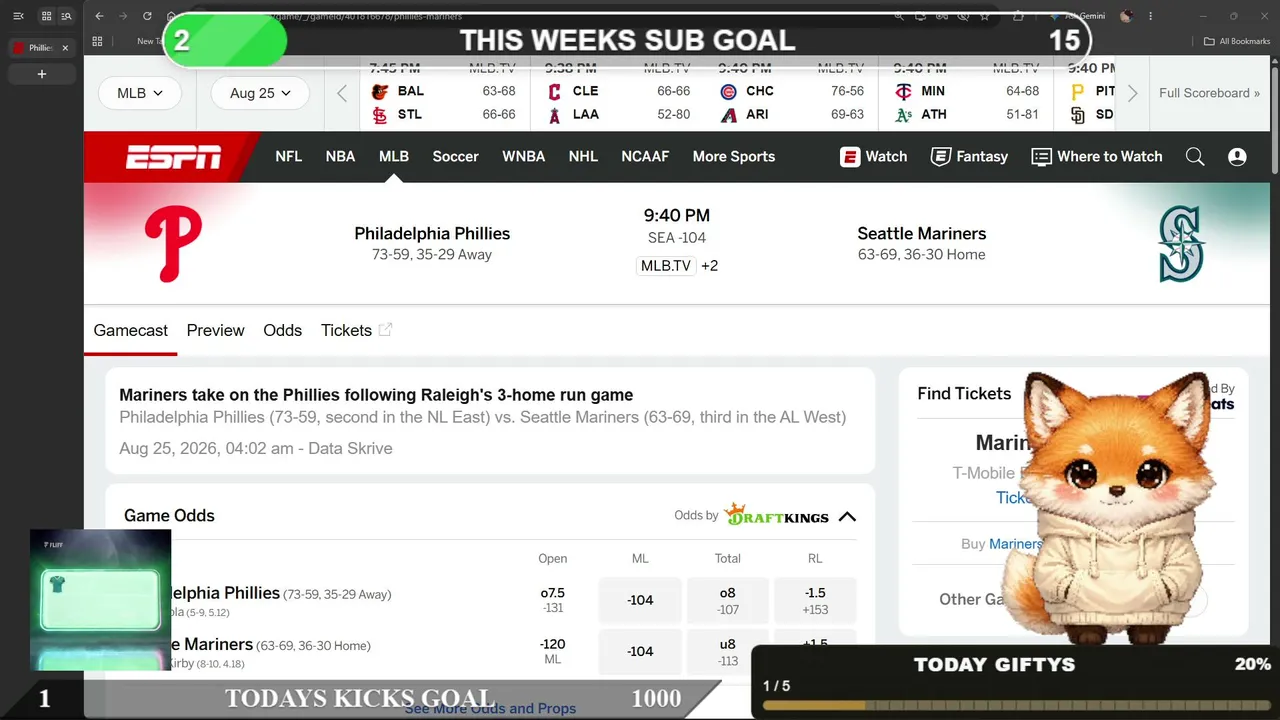Click the Seattle Mariners compass logo

click(x=1180, y=244)
